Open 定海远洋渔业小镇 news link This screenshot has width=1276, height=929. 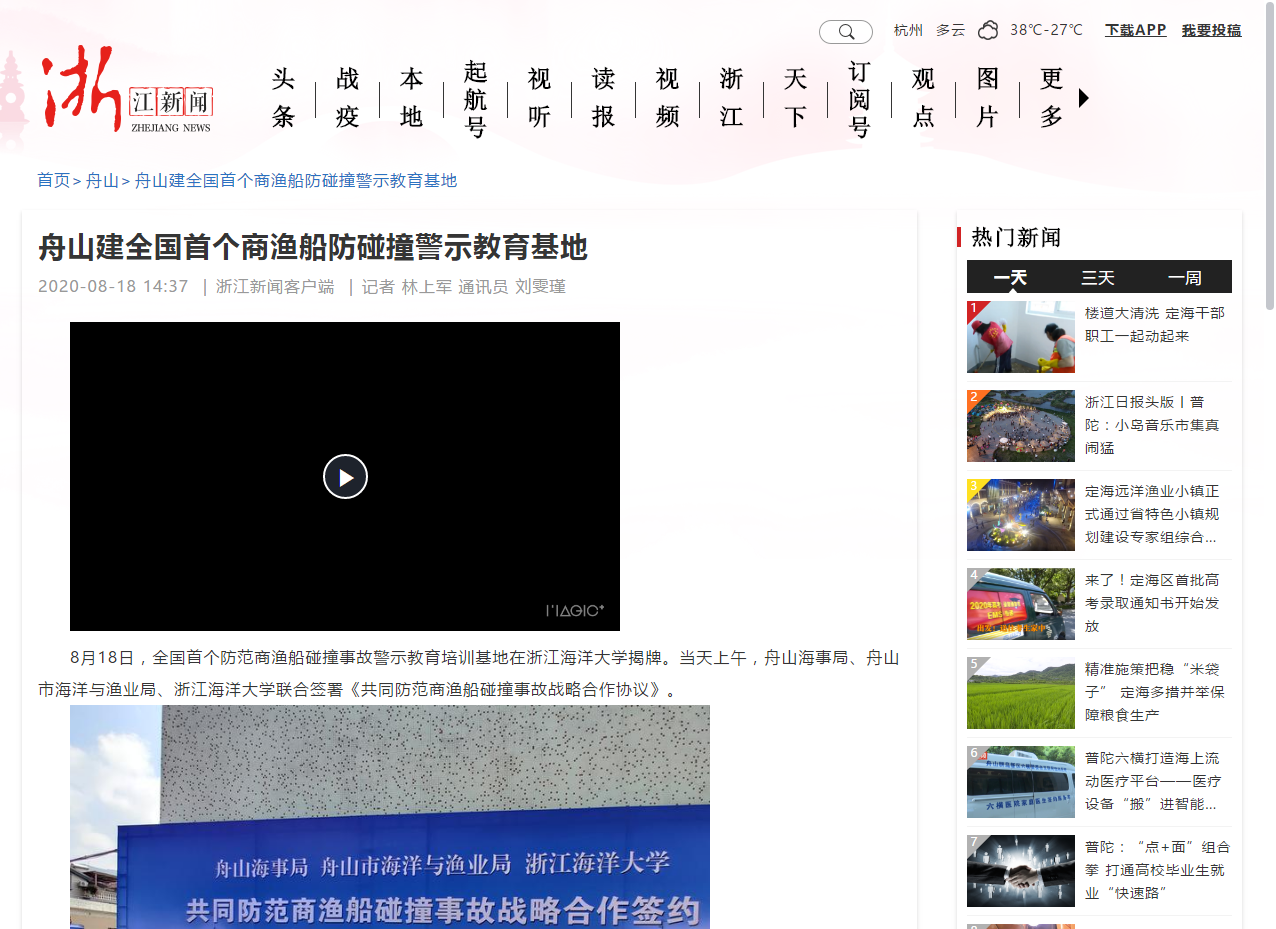(x=1153, y=514)
